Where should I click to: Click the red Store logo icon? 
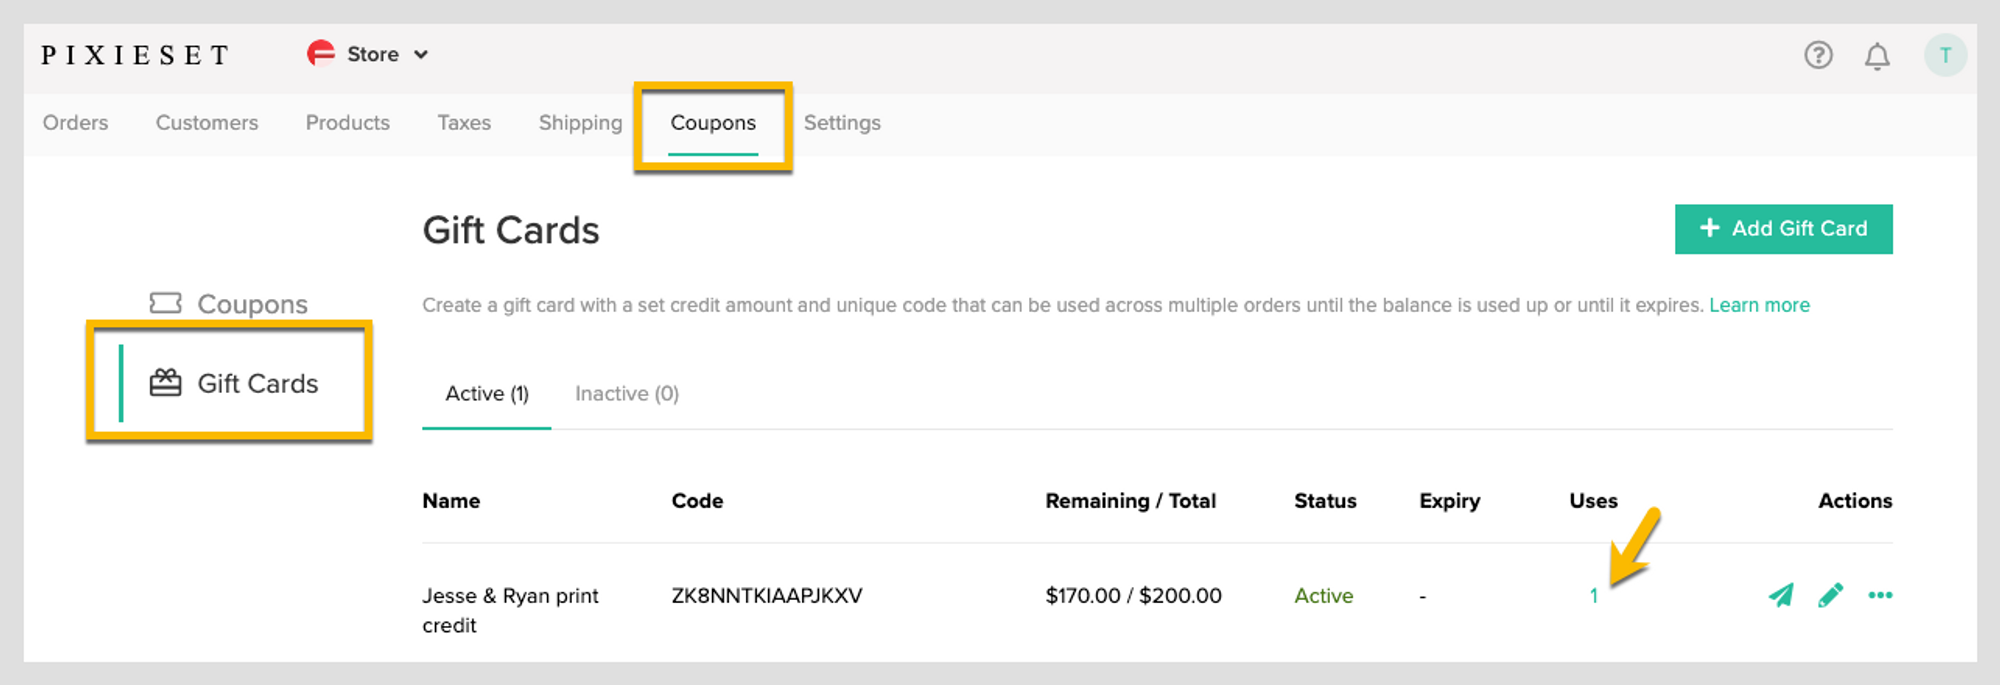(x=320, y=53)
